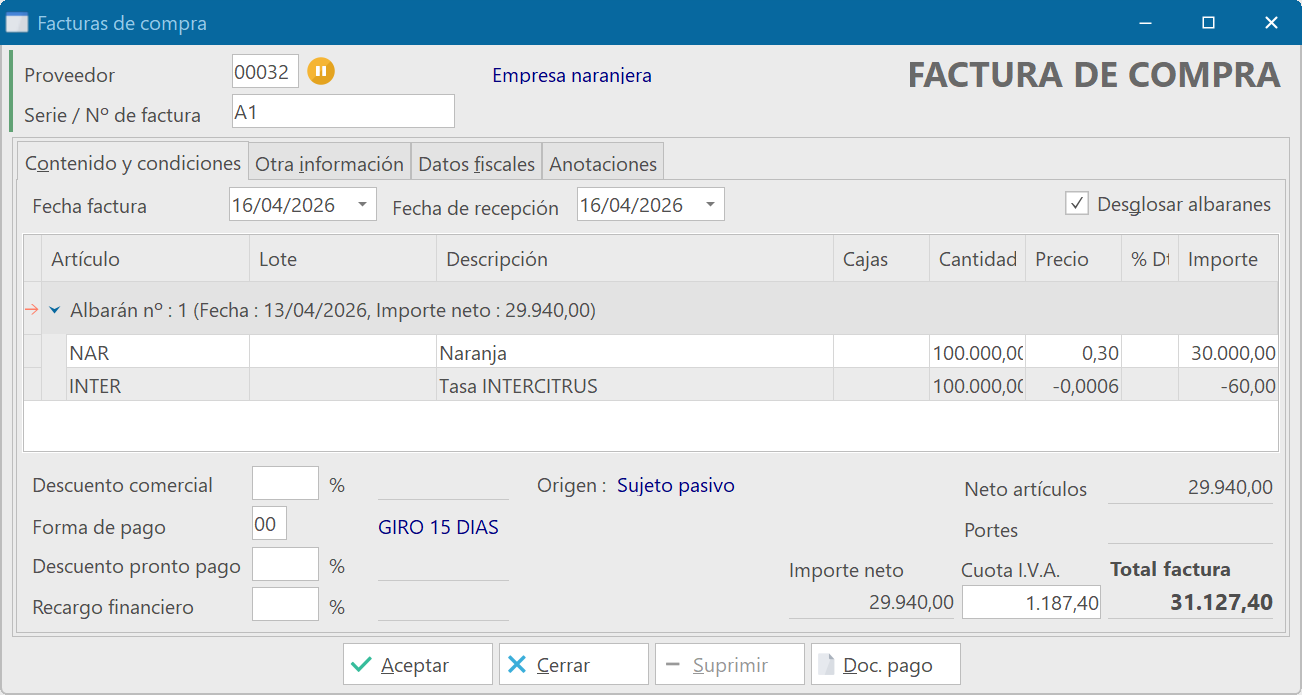Open the Fecha factura date dropdown
This screenshot has height=695, width=1302.
pyautogui.click(x=362, y=205)
